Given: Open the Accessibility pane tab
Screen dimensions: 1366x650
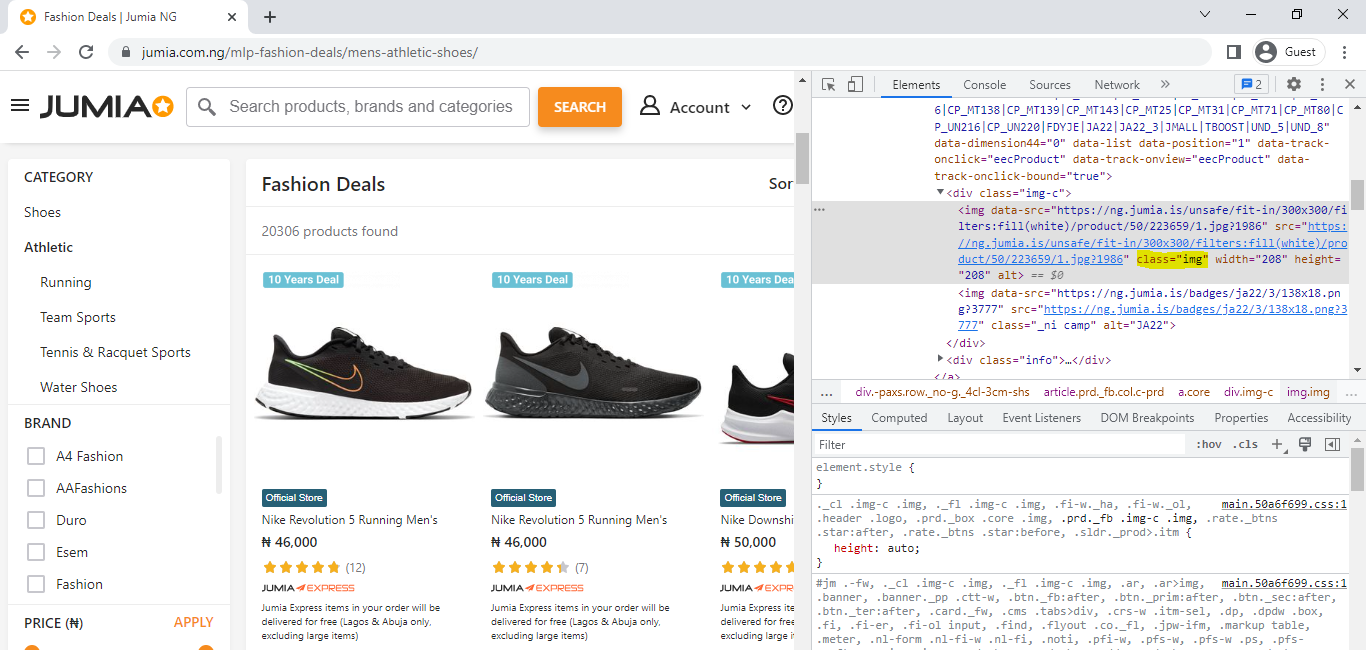Looking at the screenshot, I should (1319, 418).
